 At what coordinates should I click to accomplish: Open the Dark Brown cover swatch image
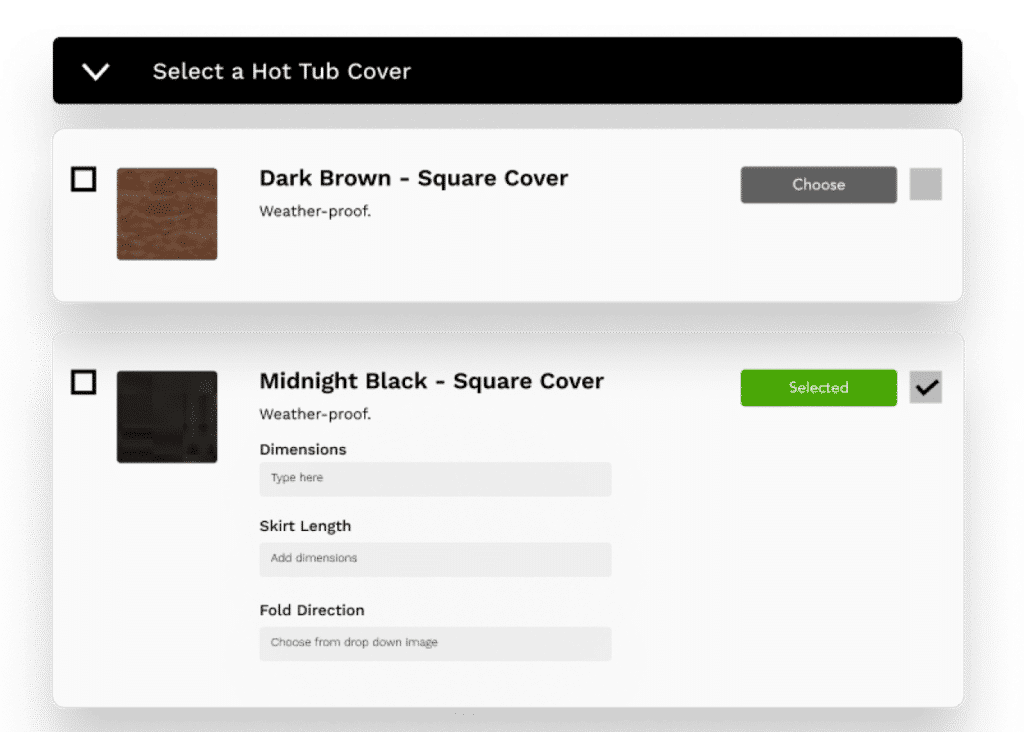point(167,214)
